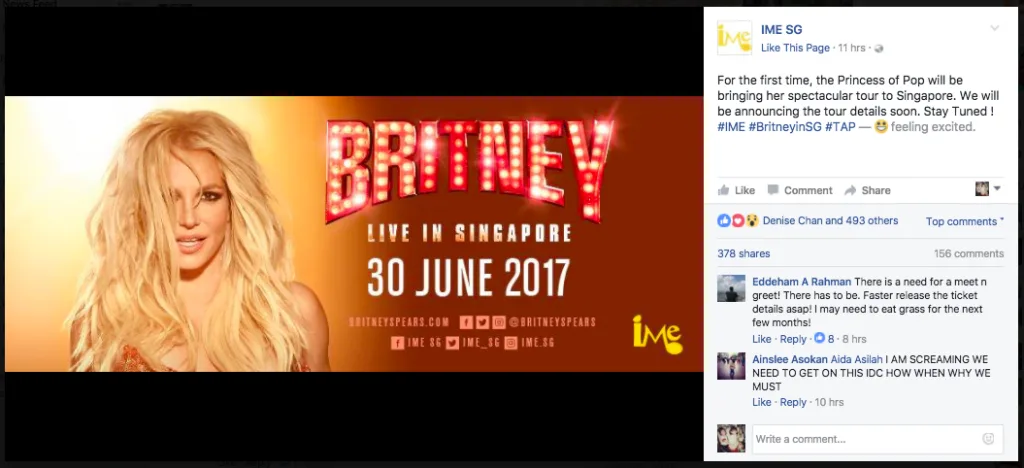Viewport: 1024px width, 468px height.
Task: Click Like This Page link
Action: [x=795, y=48]
